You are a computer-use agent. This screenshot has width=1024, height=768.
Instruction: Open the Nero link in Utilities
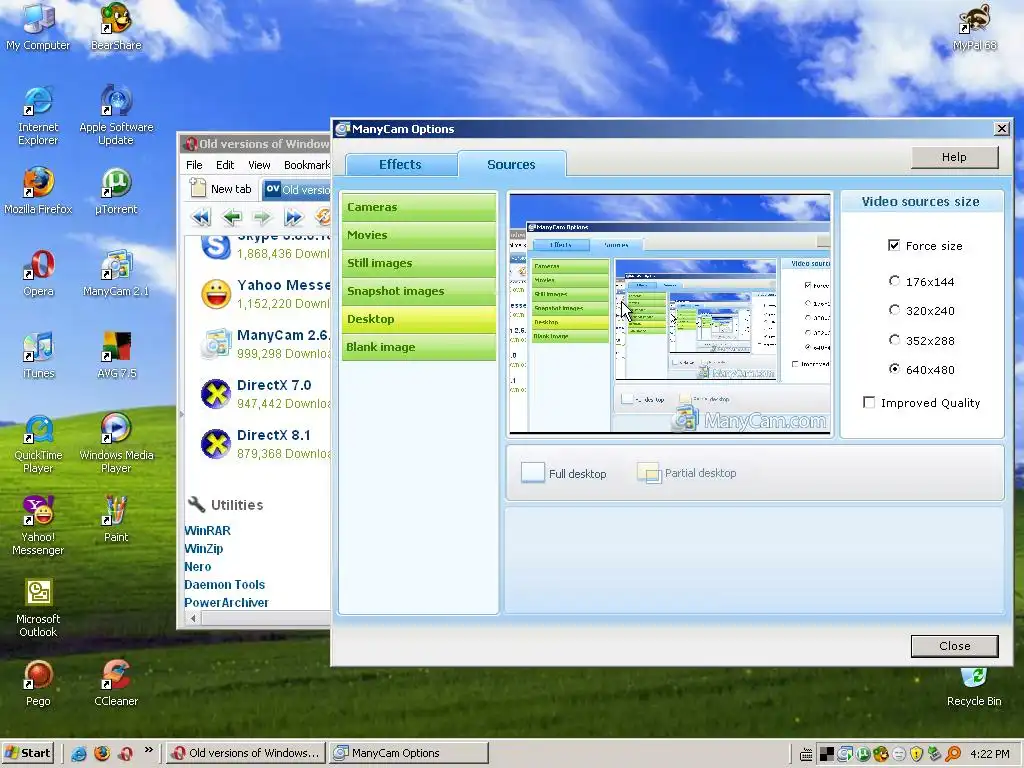pyautogui.click(x=198, y=566)
